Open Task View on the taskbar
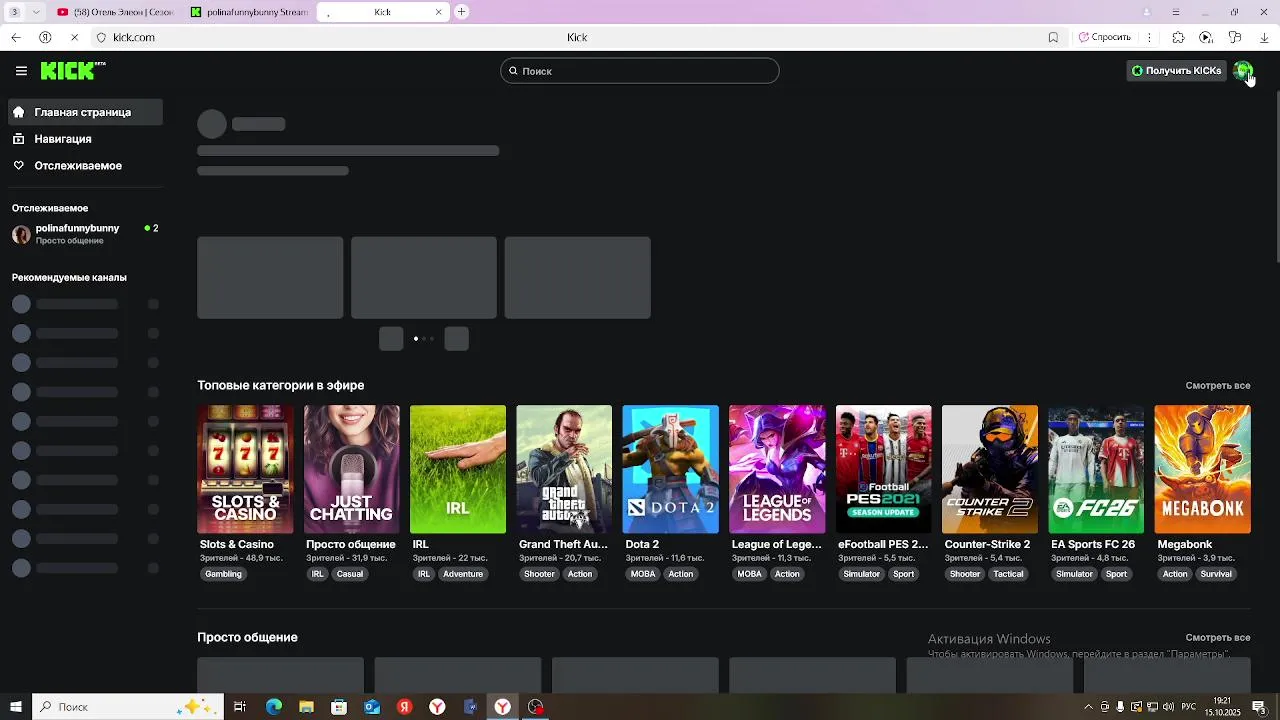 [x=240, y=707]
